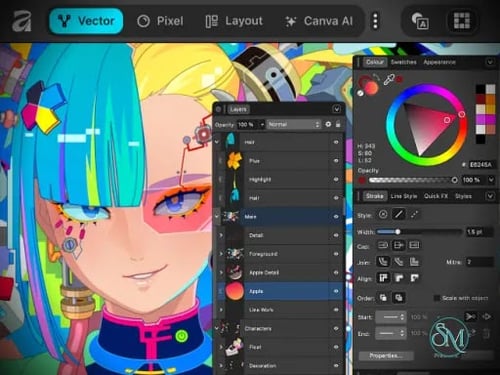The height and width of the screenshot is (375, 500).
Task: Click the Properties... button
Action: pos(386,356)
